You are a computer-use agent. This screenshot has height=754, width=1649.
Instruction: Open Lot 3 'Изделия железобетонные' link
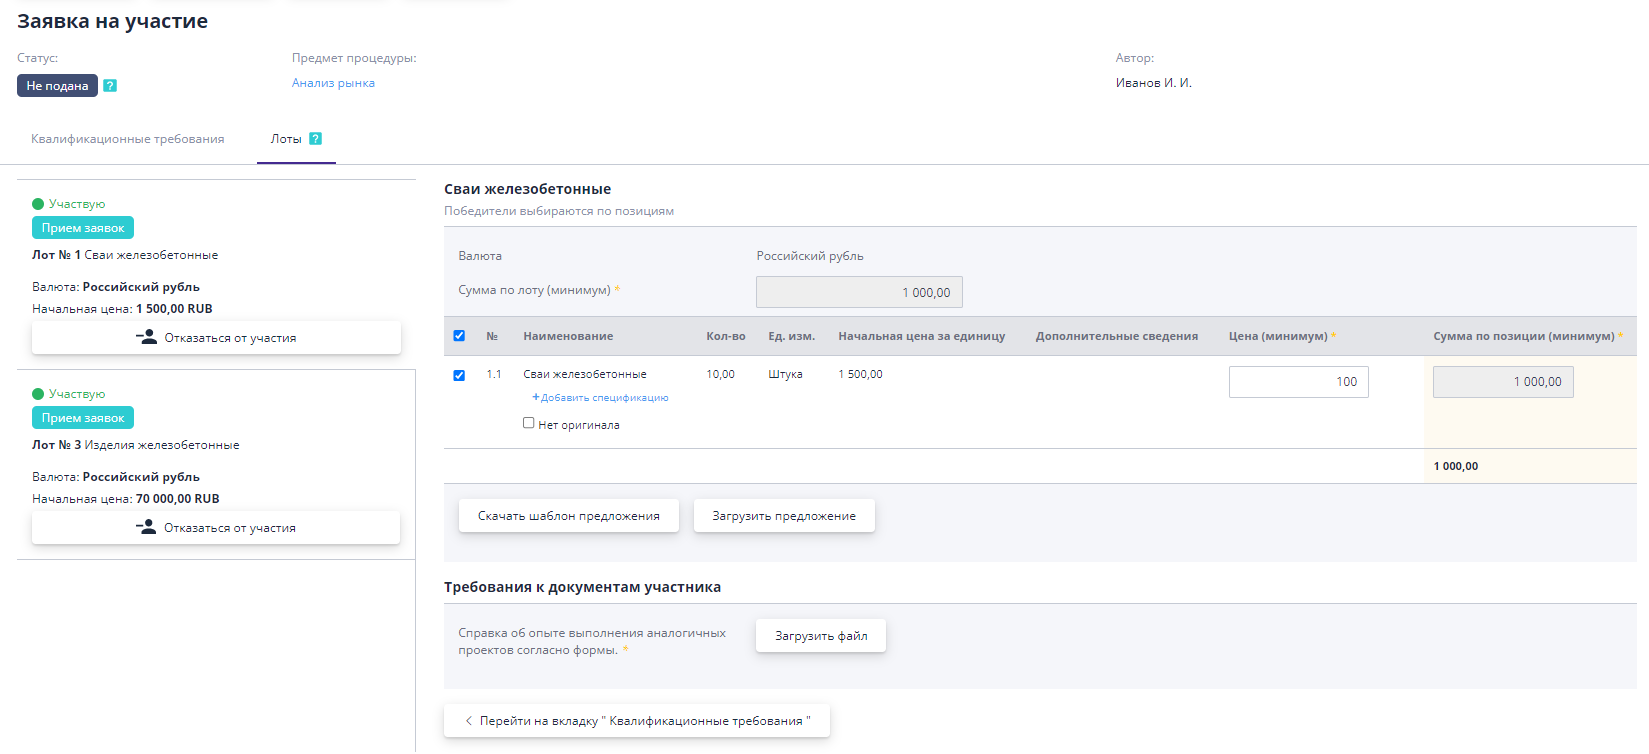162,445
